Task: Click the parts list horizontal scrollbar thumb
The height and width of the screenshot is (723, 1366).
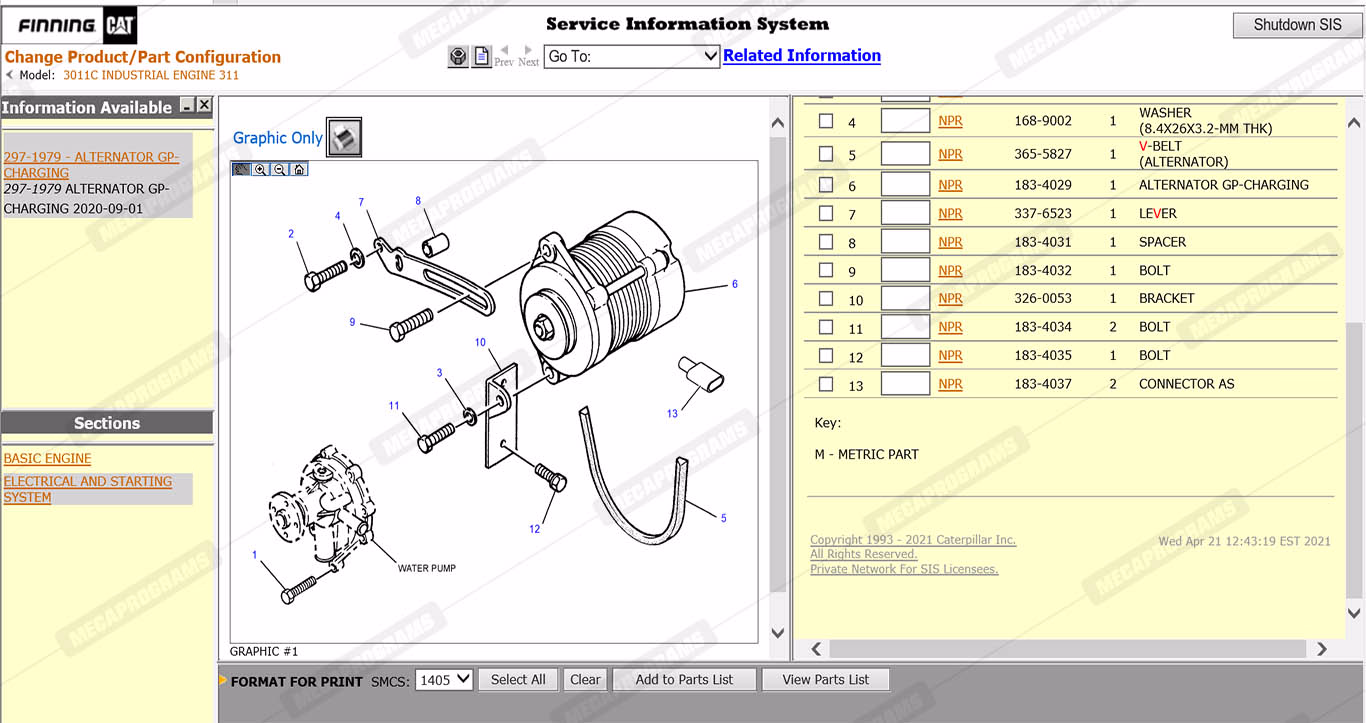Action: pyautogui.click(x=1067, y=649)
